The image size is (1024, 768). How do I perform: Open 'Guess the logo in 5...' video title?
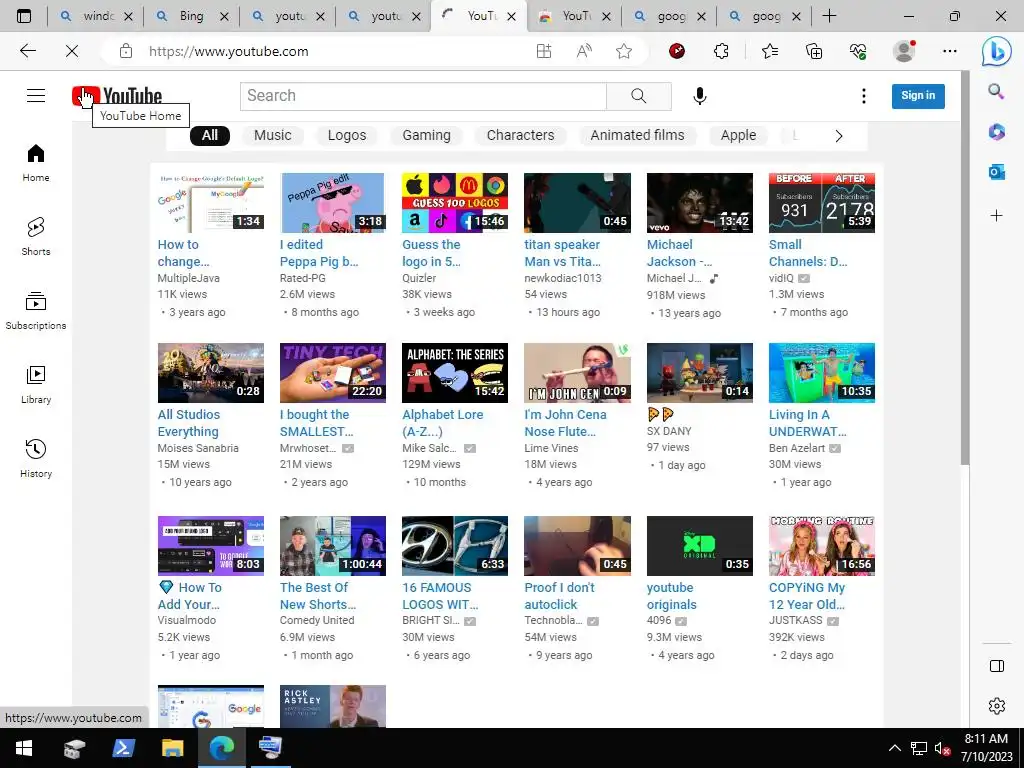[432, 253]
